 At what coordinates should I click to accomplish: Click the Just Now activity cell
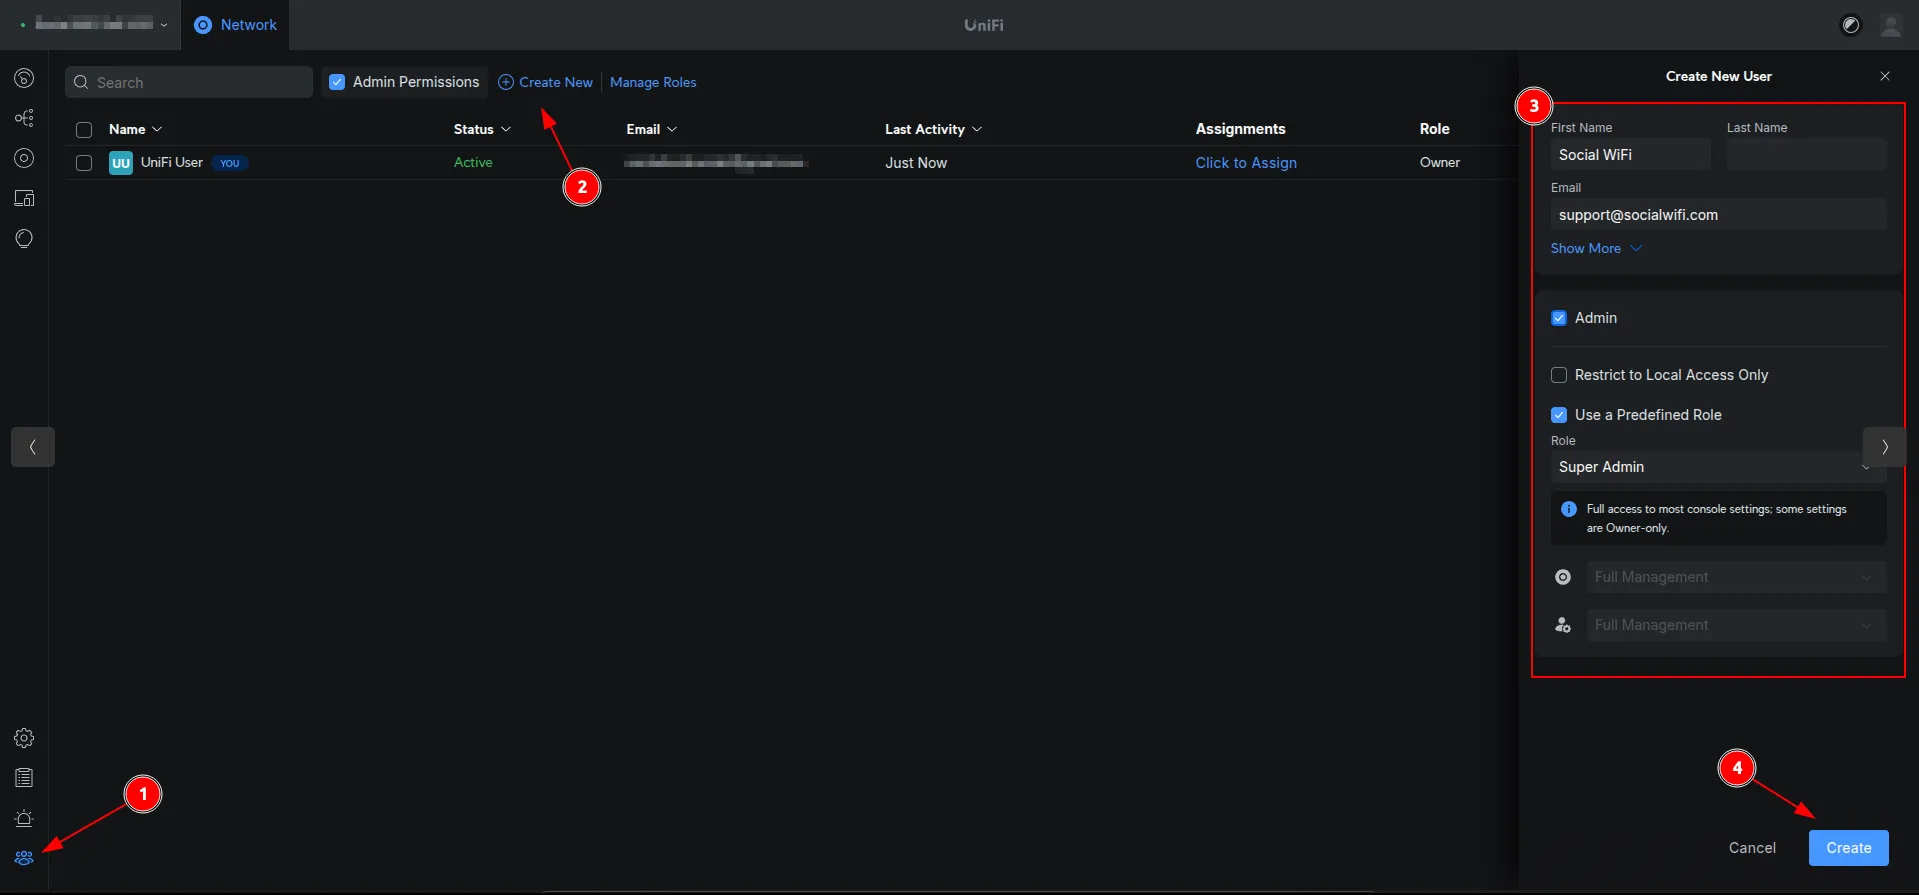(x=916, y=163)
